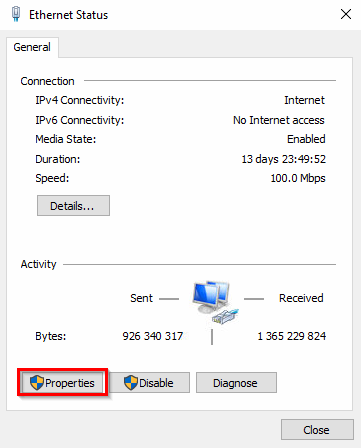Screen dimensions: 361x448
Task: Click the Close button at bottom
Action: (317, 430)
